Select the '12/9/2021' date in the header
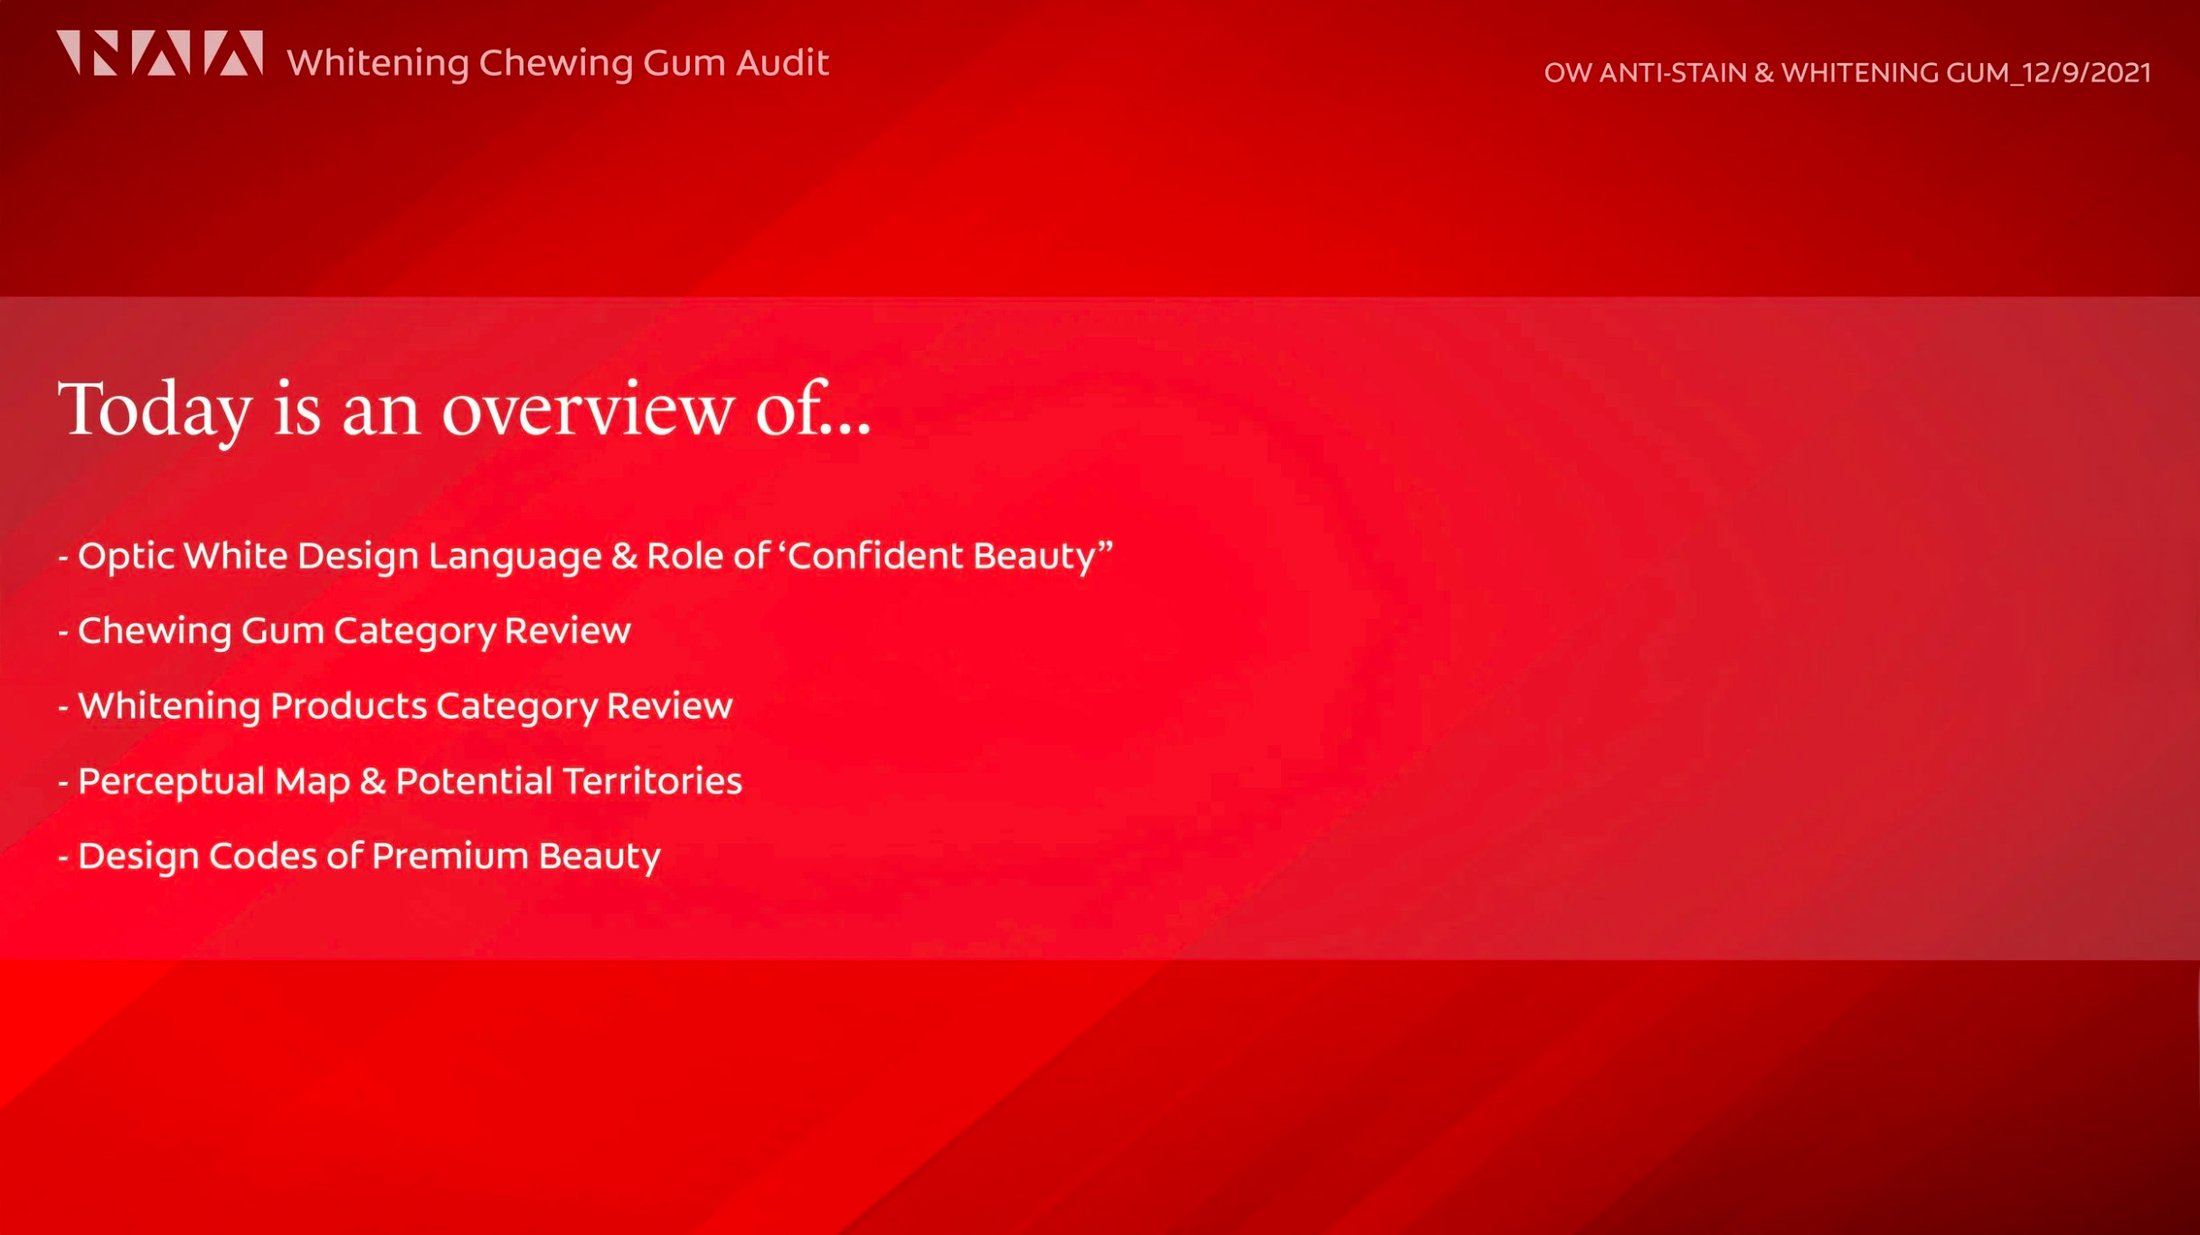 tap(2087, 73)
